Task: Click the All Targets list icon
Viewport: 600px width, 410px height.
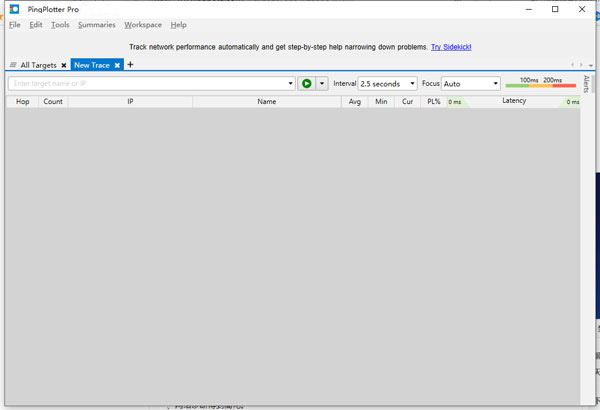Action: [13, 65]
